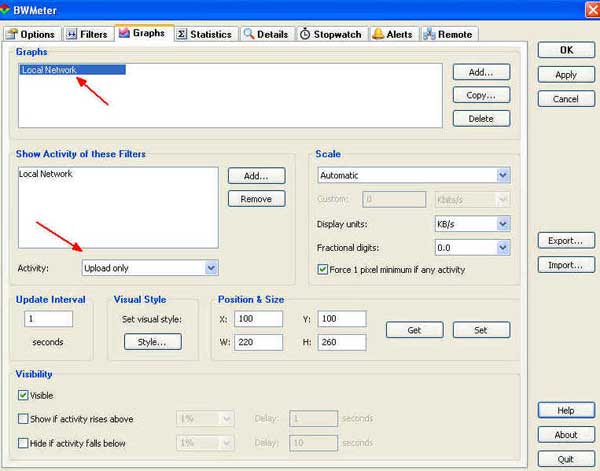600x471 pixels.
Task: Go to the Stopwatch tab
Action: click(x=331, y=34)
